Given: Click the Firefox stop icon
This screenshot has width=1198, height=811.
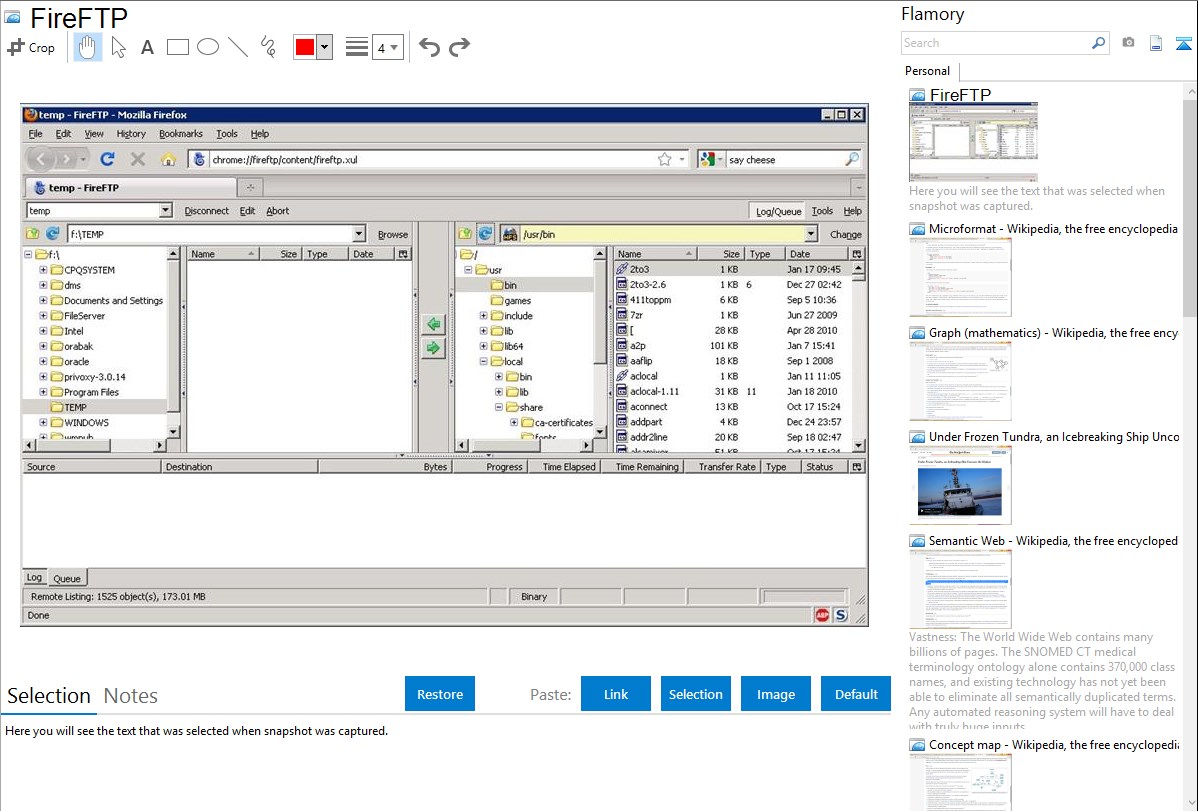Looking at the screenshot, I should click(x=138, y=159).
